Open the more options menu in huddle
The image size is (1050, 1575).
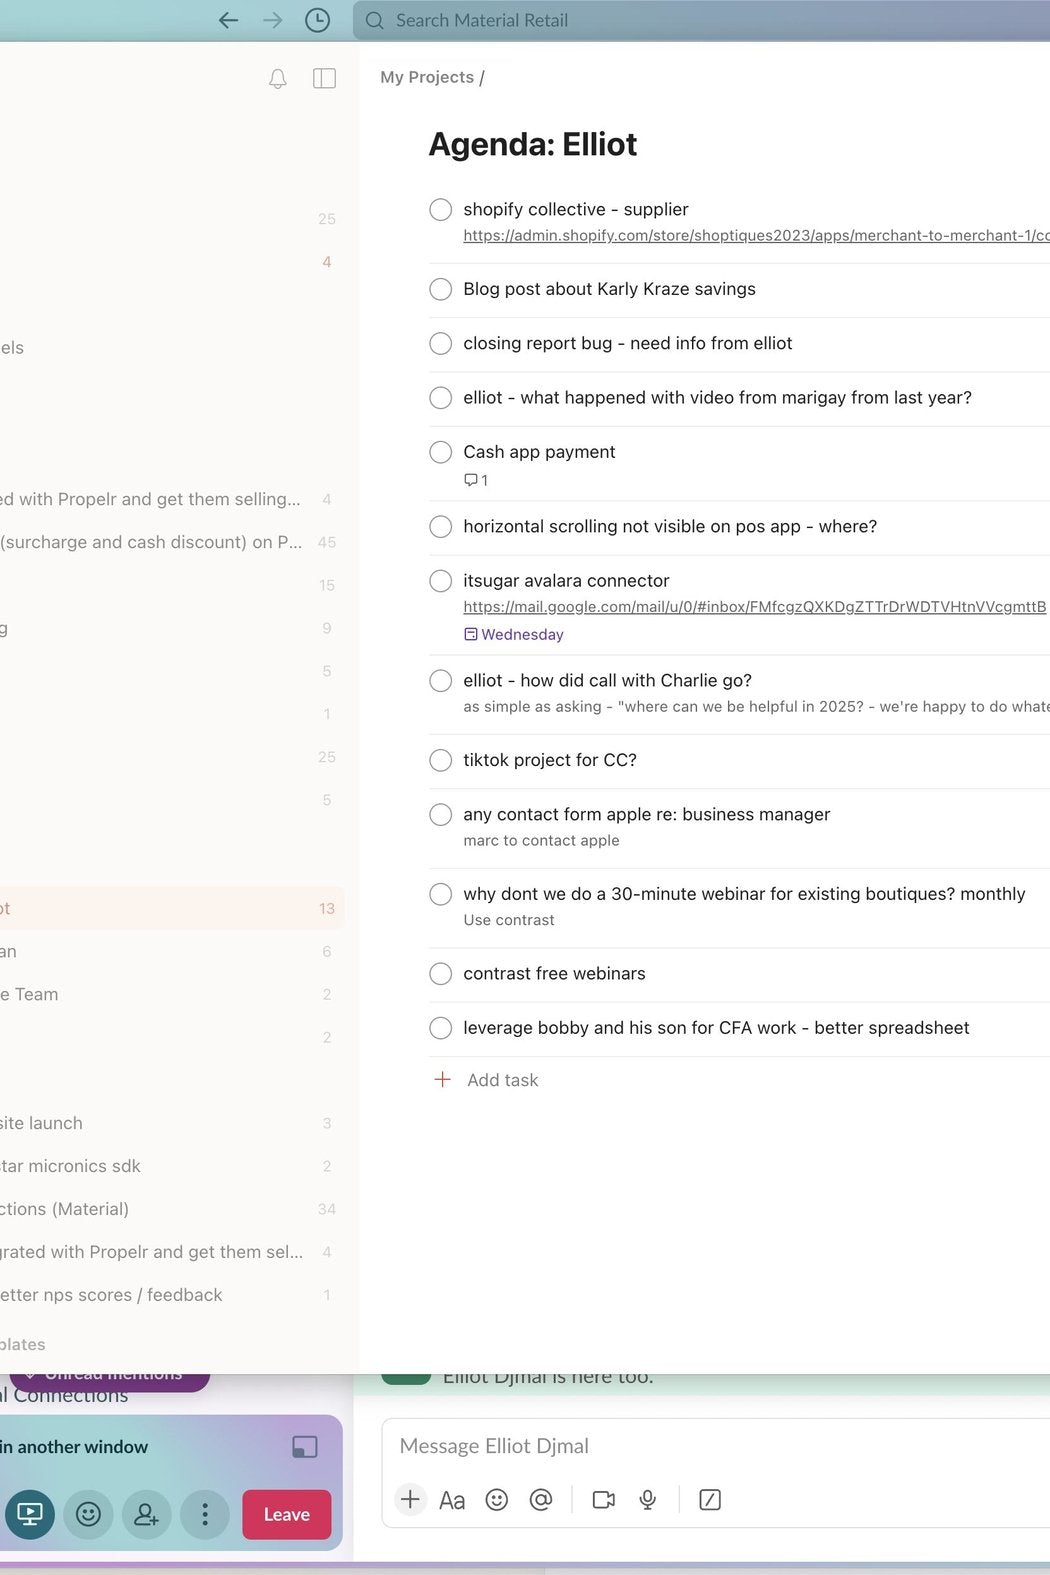(x=205, y=1514)
